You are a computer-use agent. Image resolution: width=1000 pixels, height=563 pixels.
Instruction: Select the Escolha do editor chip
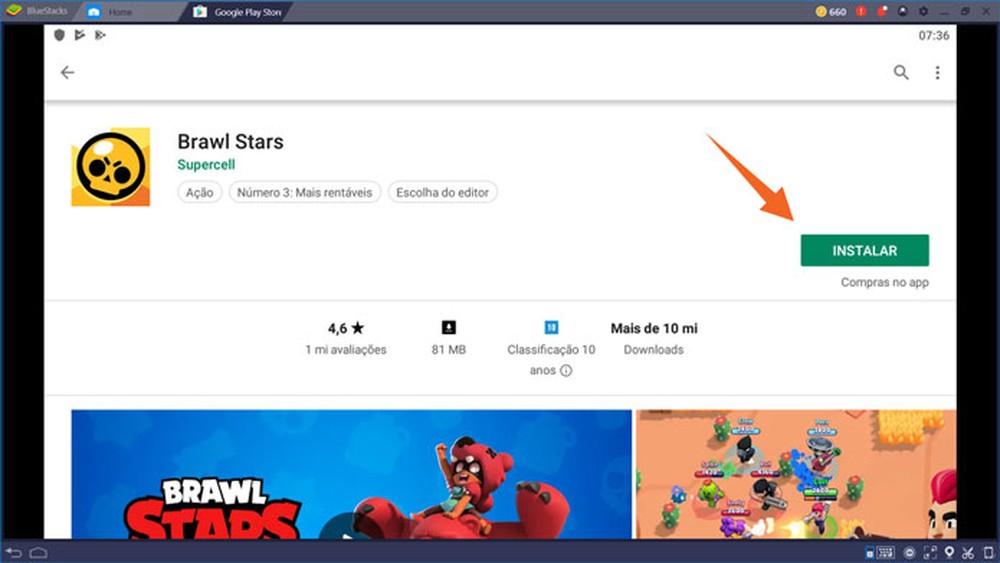coord(443,192)
